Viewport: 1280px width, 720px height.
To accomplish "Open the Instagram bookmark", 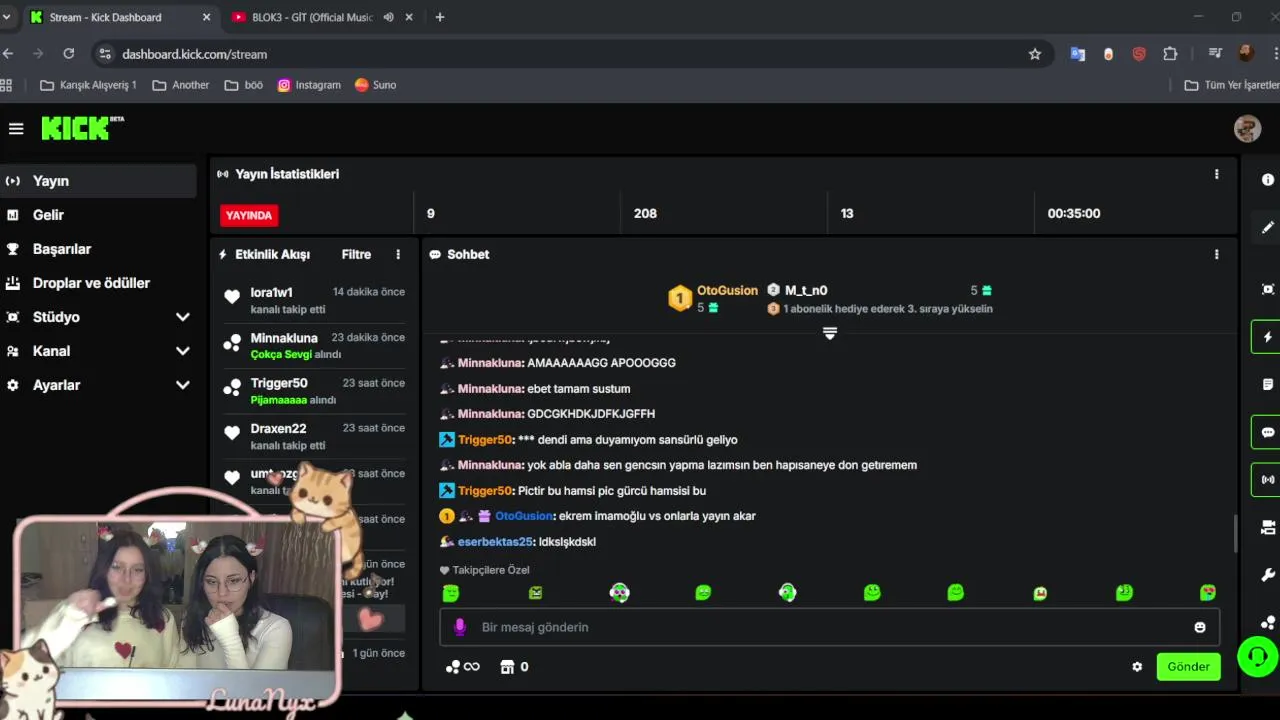I will click(x=309, y=85).
